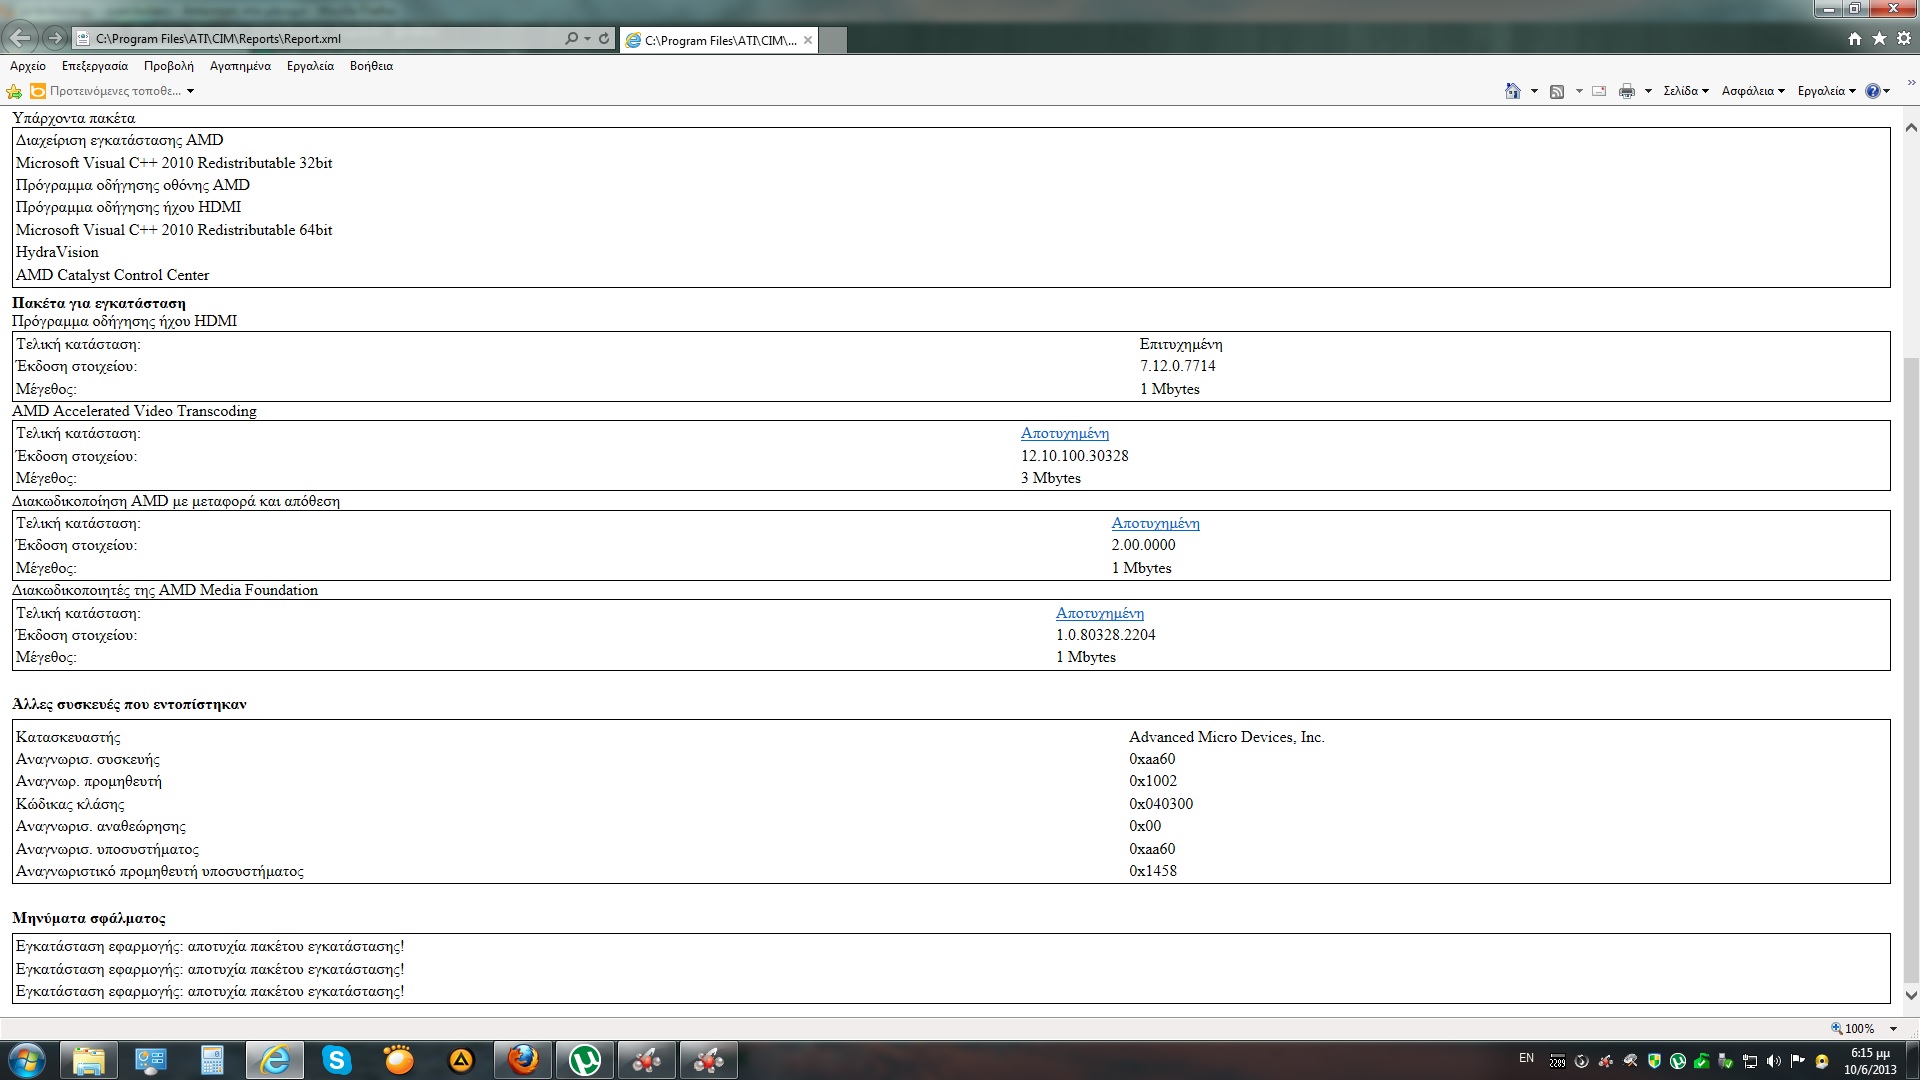Open Firefox from the taskbar
The height and width of the screenshot is (1080, 1920).
coord(523,1060)
